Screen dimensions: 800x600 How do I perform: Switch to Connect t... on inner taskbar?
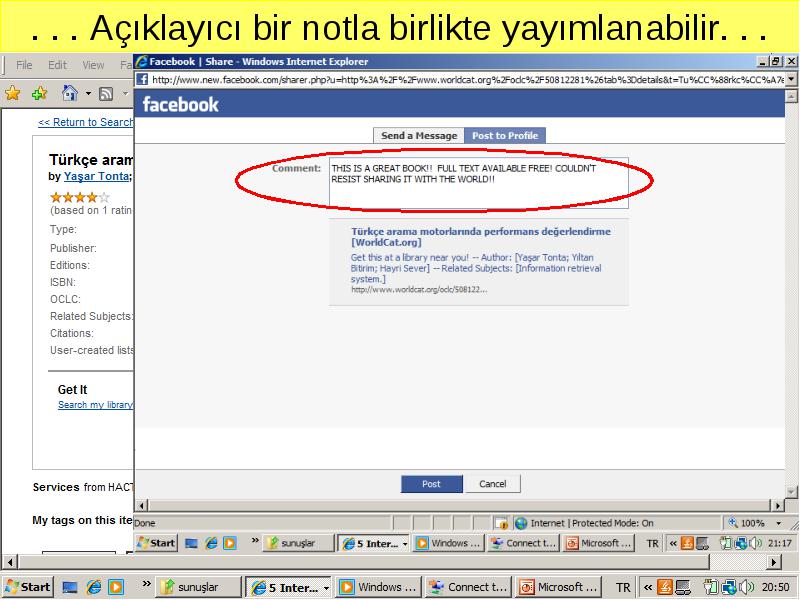click(524, 543)
